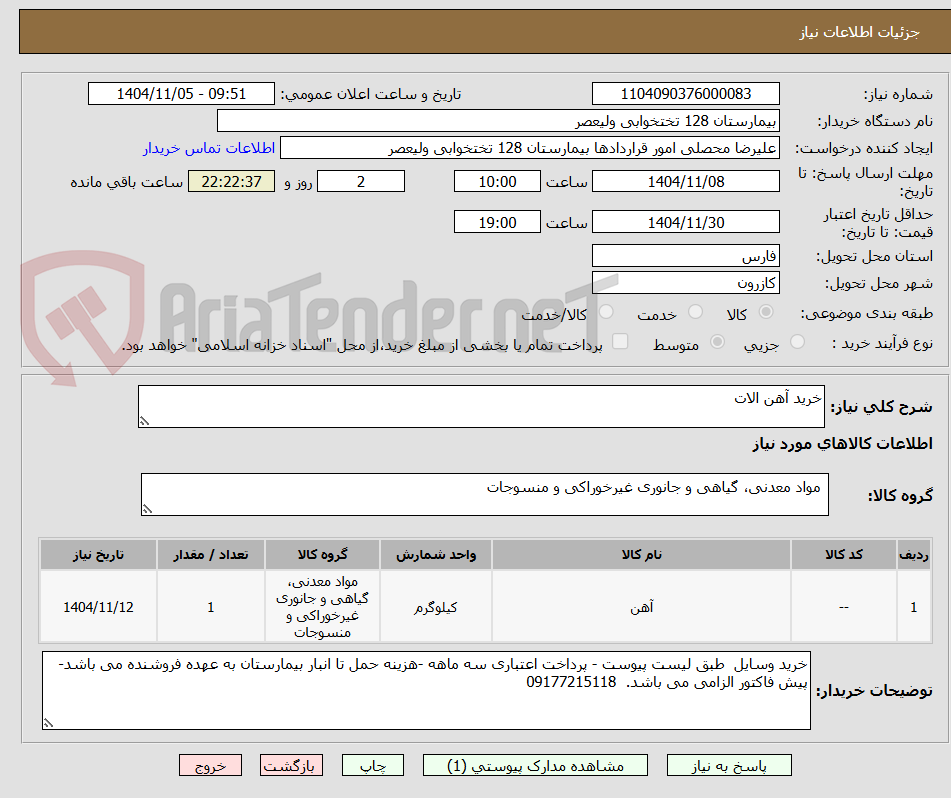The width and height of the screenshot is (951, 798).
Task: Click the پاسخ به نیاز button
Action: 729,765
